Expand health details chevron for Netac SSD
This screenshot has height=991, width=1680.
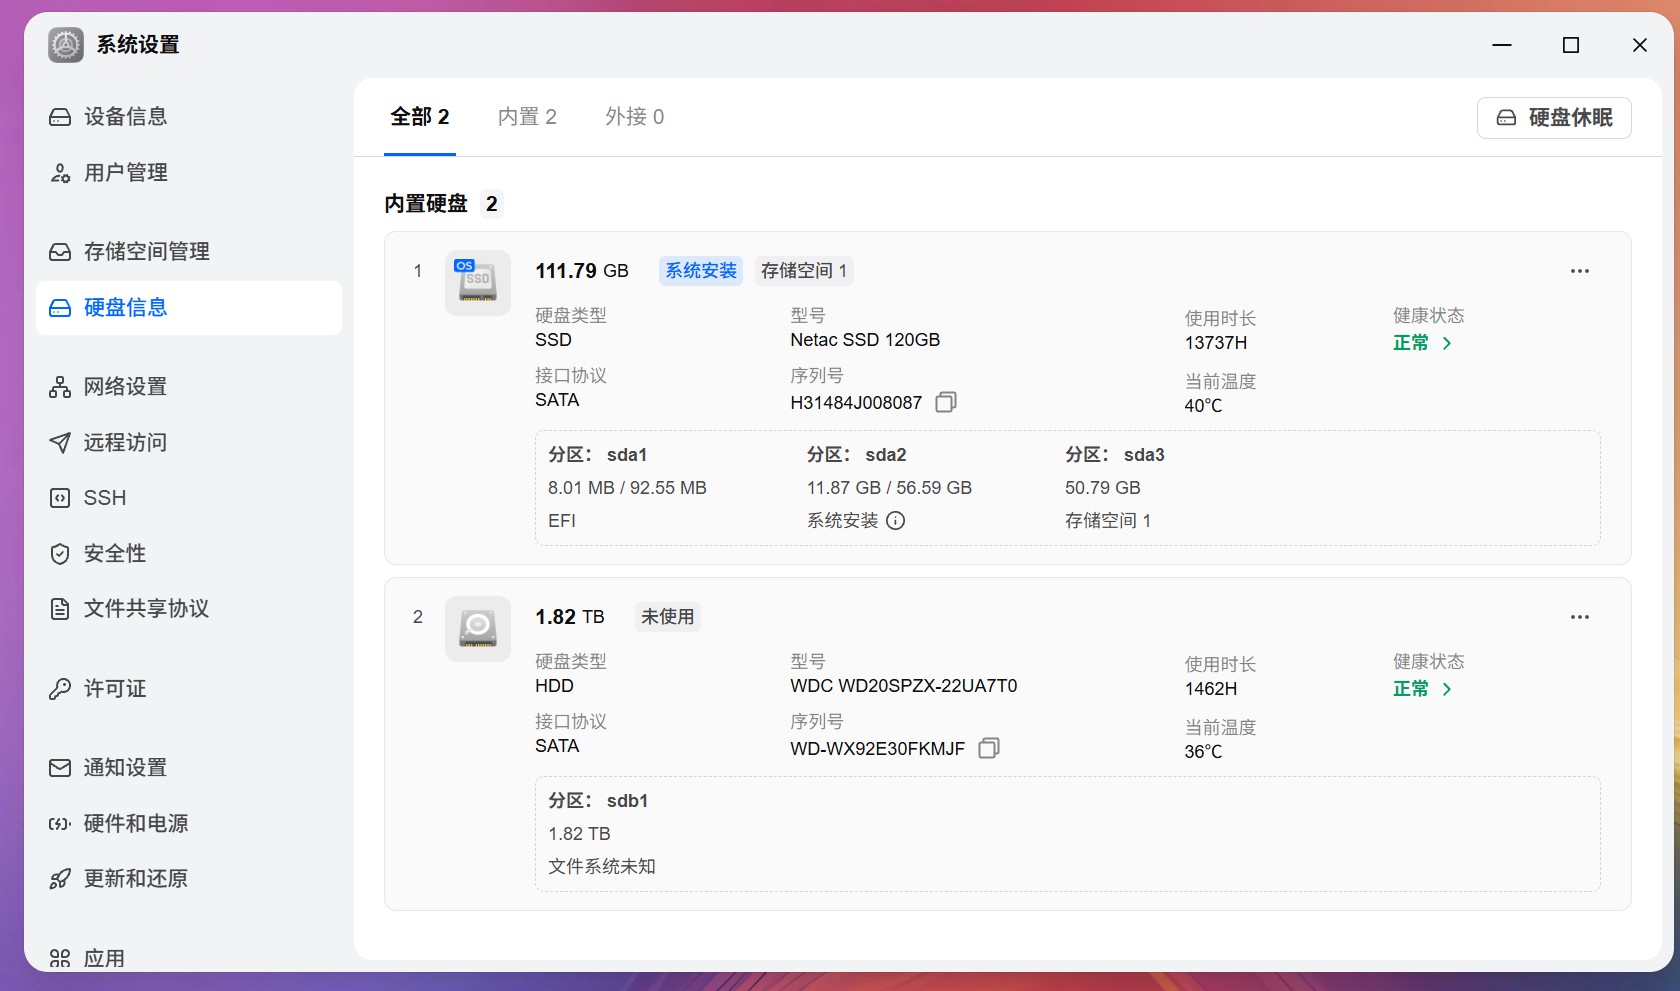[x=1447, y=343]
